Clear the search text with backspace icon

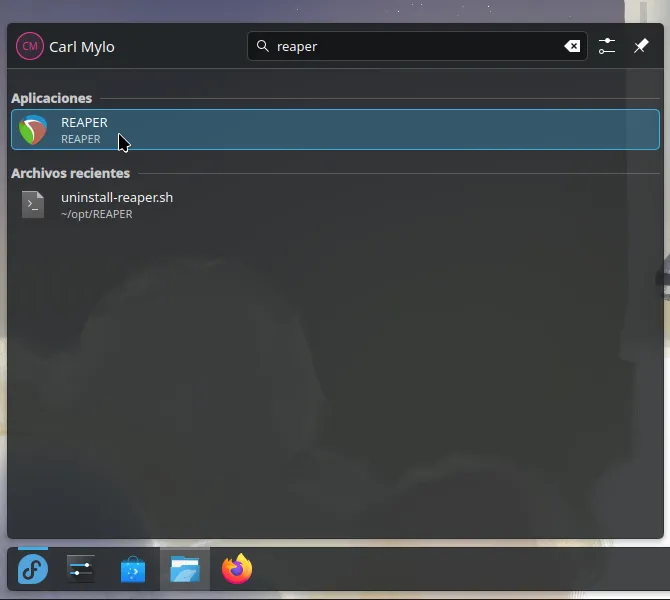pos(572,46)
